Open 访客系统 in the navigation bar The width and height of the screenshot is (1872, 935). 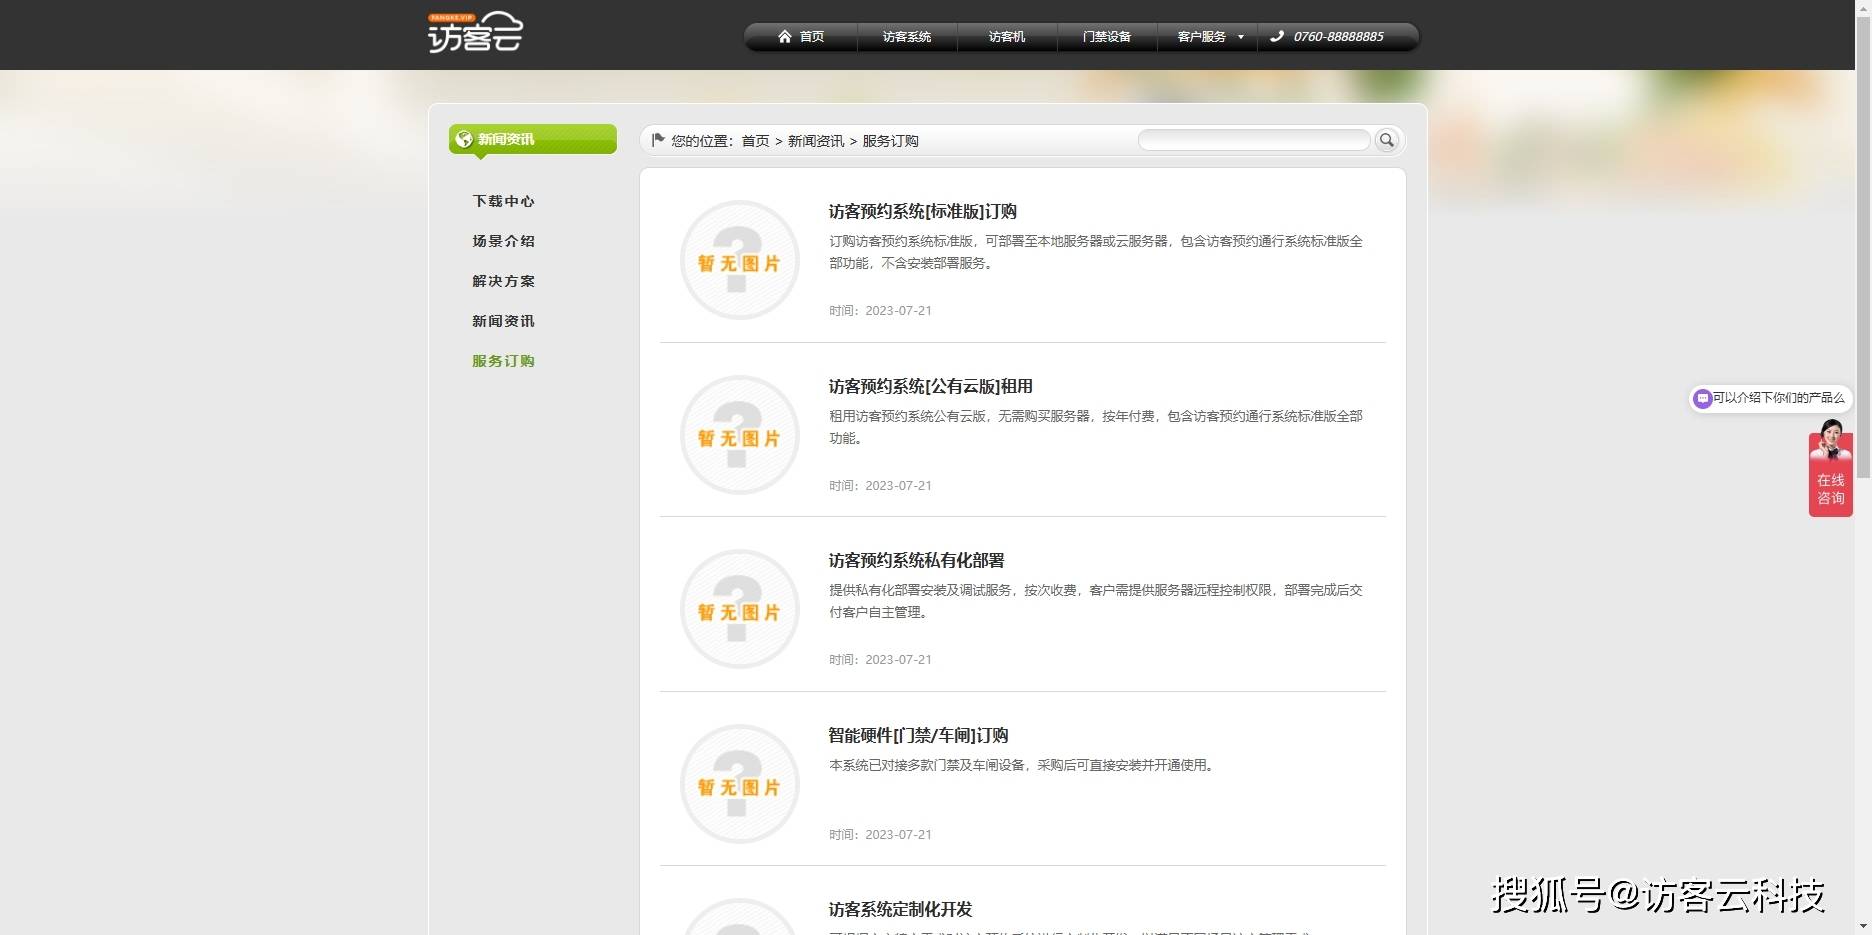tap(906, 37)
